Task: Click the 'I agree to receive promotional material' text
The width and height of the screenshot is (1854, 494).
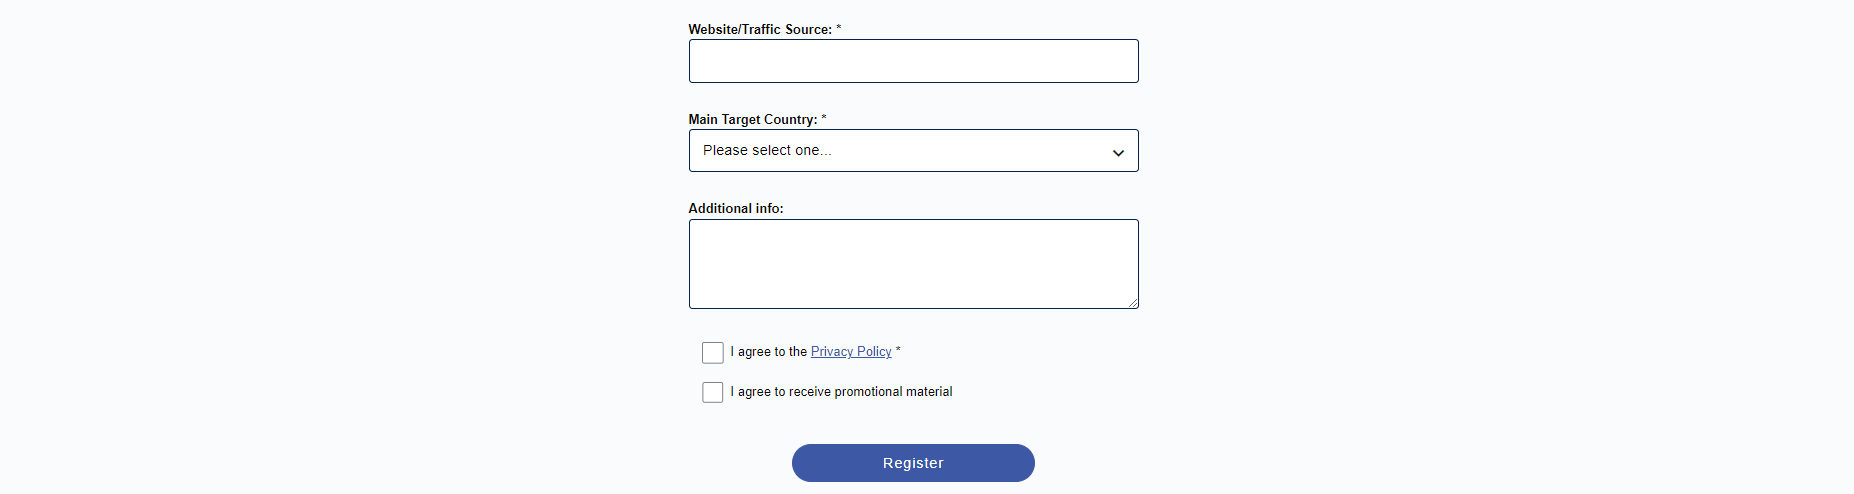Action: click(x=841, y=392)
